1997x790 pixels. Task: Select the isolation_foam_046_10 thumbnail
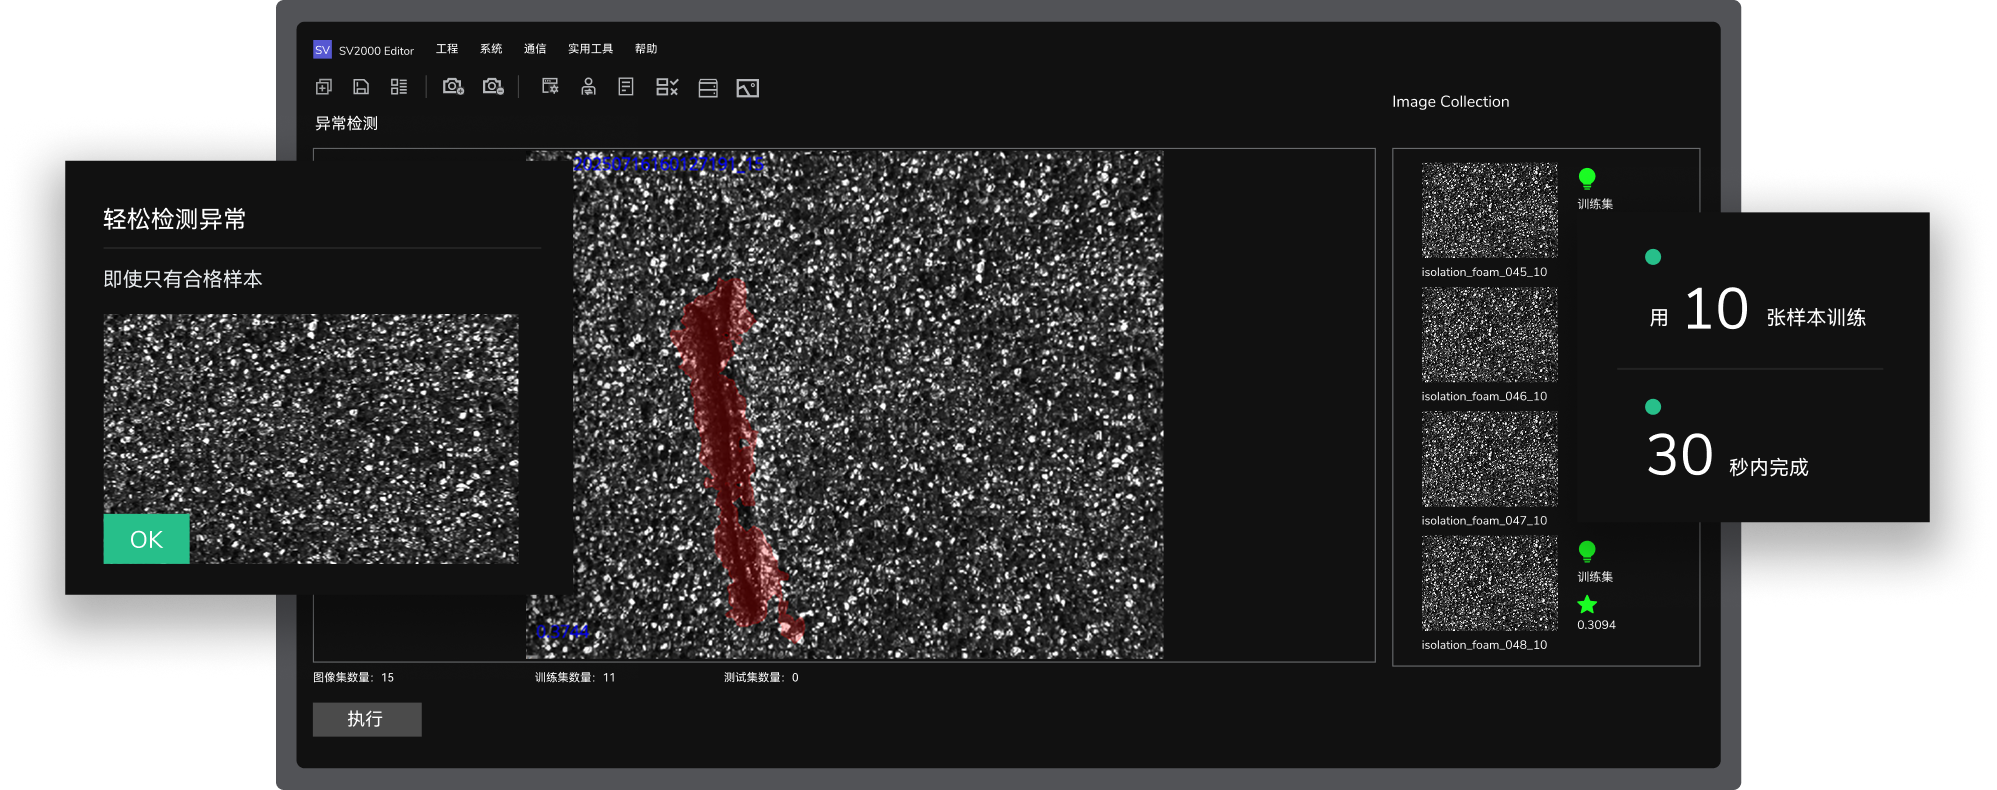coord(1489,335)
